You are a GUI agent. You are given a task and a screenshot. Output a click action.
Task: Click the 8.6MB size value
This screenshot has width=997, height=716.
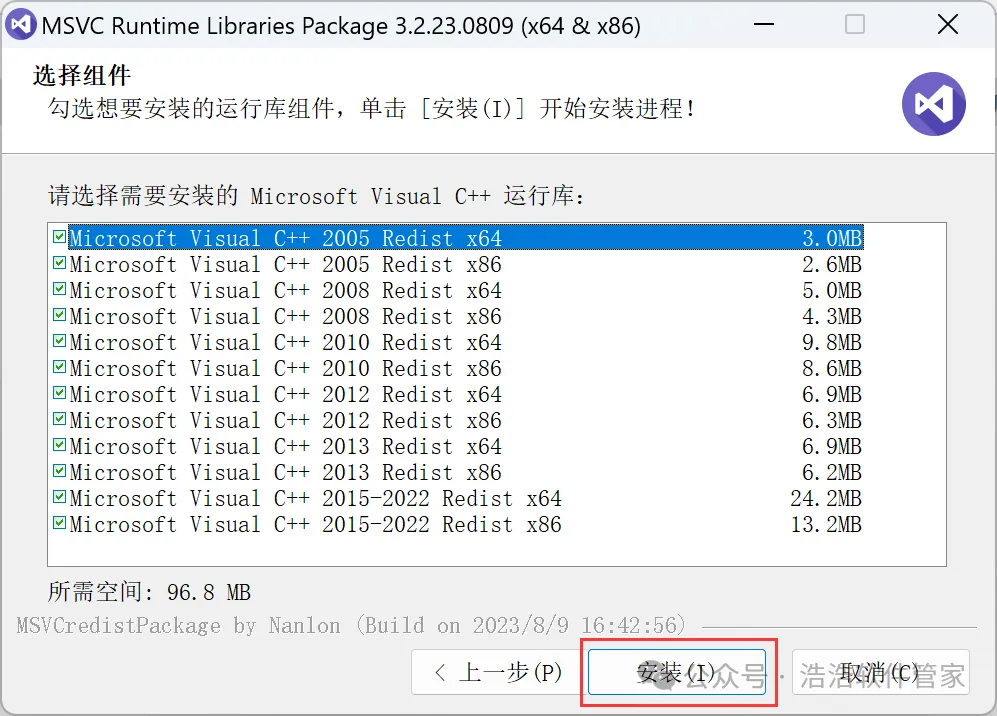pyautogui.click(x=832, y=369)
